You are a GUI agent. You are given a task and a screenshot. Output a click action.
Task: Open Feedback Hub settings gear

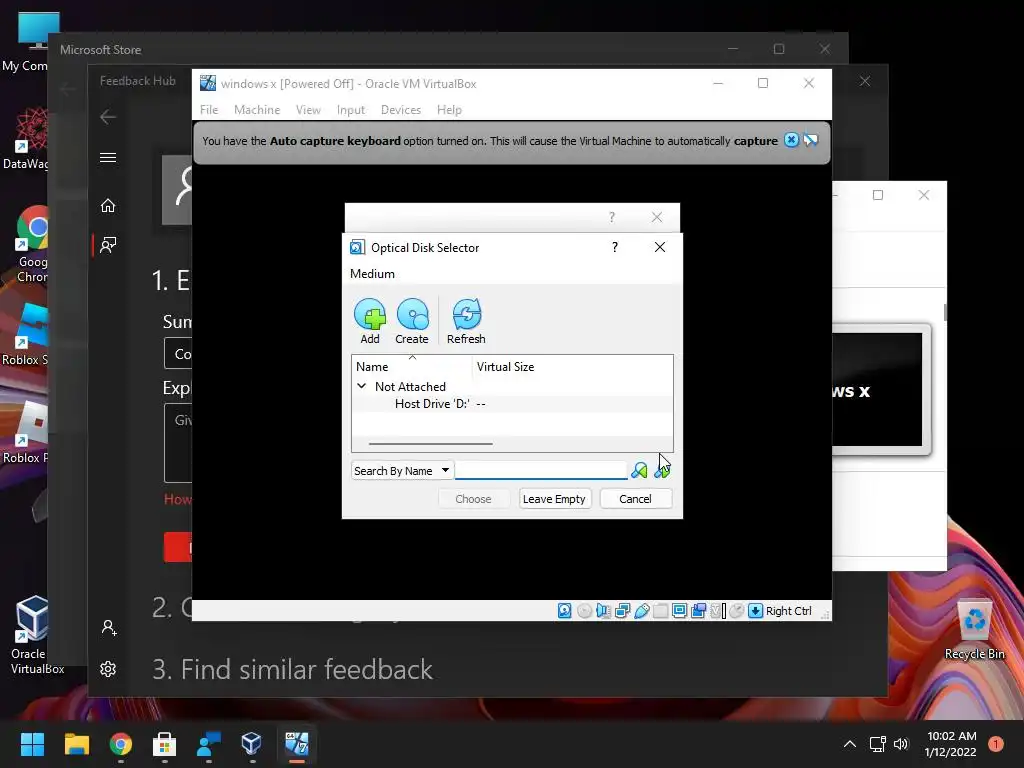click(108, 669)
